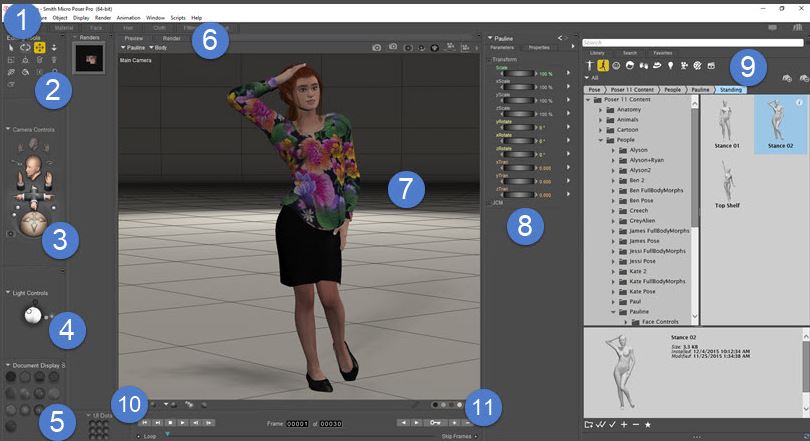
Task: Click the head camera control icon
Action: (34, 167)
